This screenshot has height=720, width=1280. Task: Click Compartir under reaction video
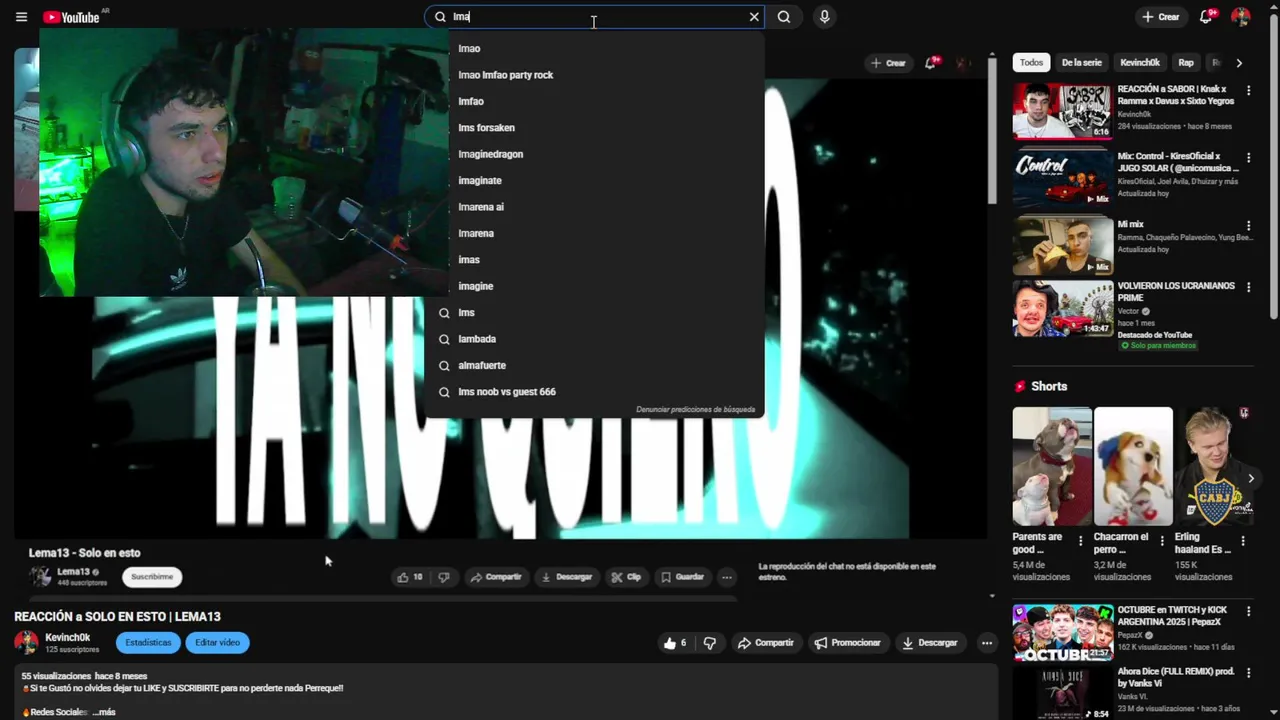[765, 643]
